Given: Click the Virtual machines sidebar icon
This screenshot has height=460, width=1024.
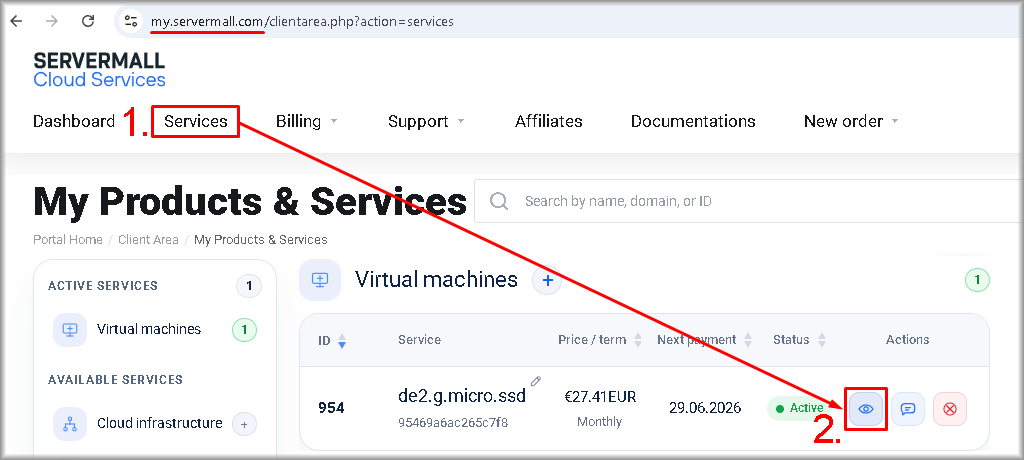Looking at the screenshot, I should pos(70,329).
